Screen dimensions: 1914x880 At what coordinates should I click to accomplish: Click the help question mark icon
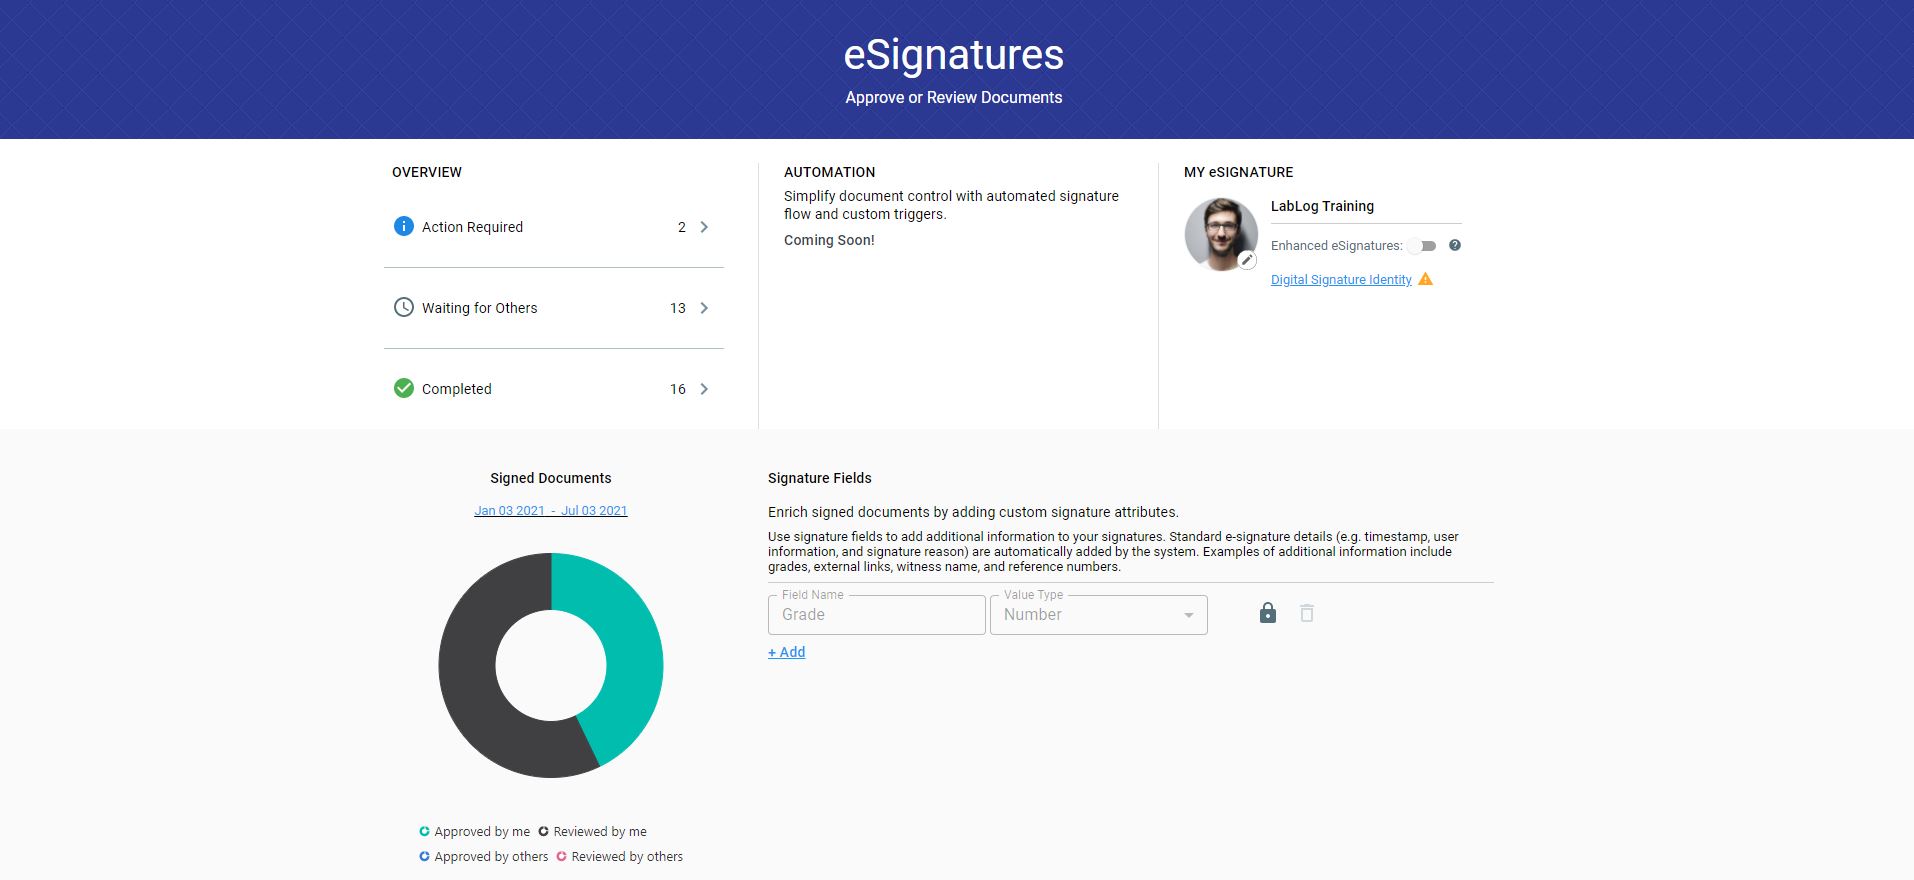click(1455, 245)
